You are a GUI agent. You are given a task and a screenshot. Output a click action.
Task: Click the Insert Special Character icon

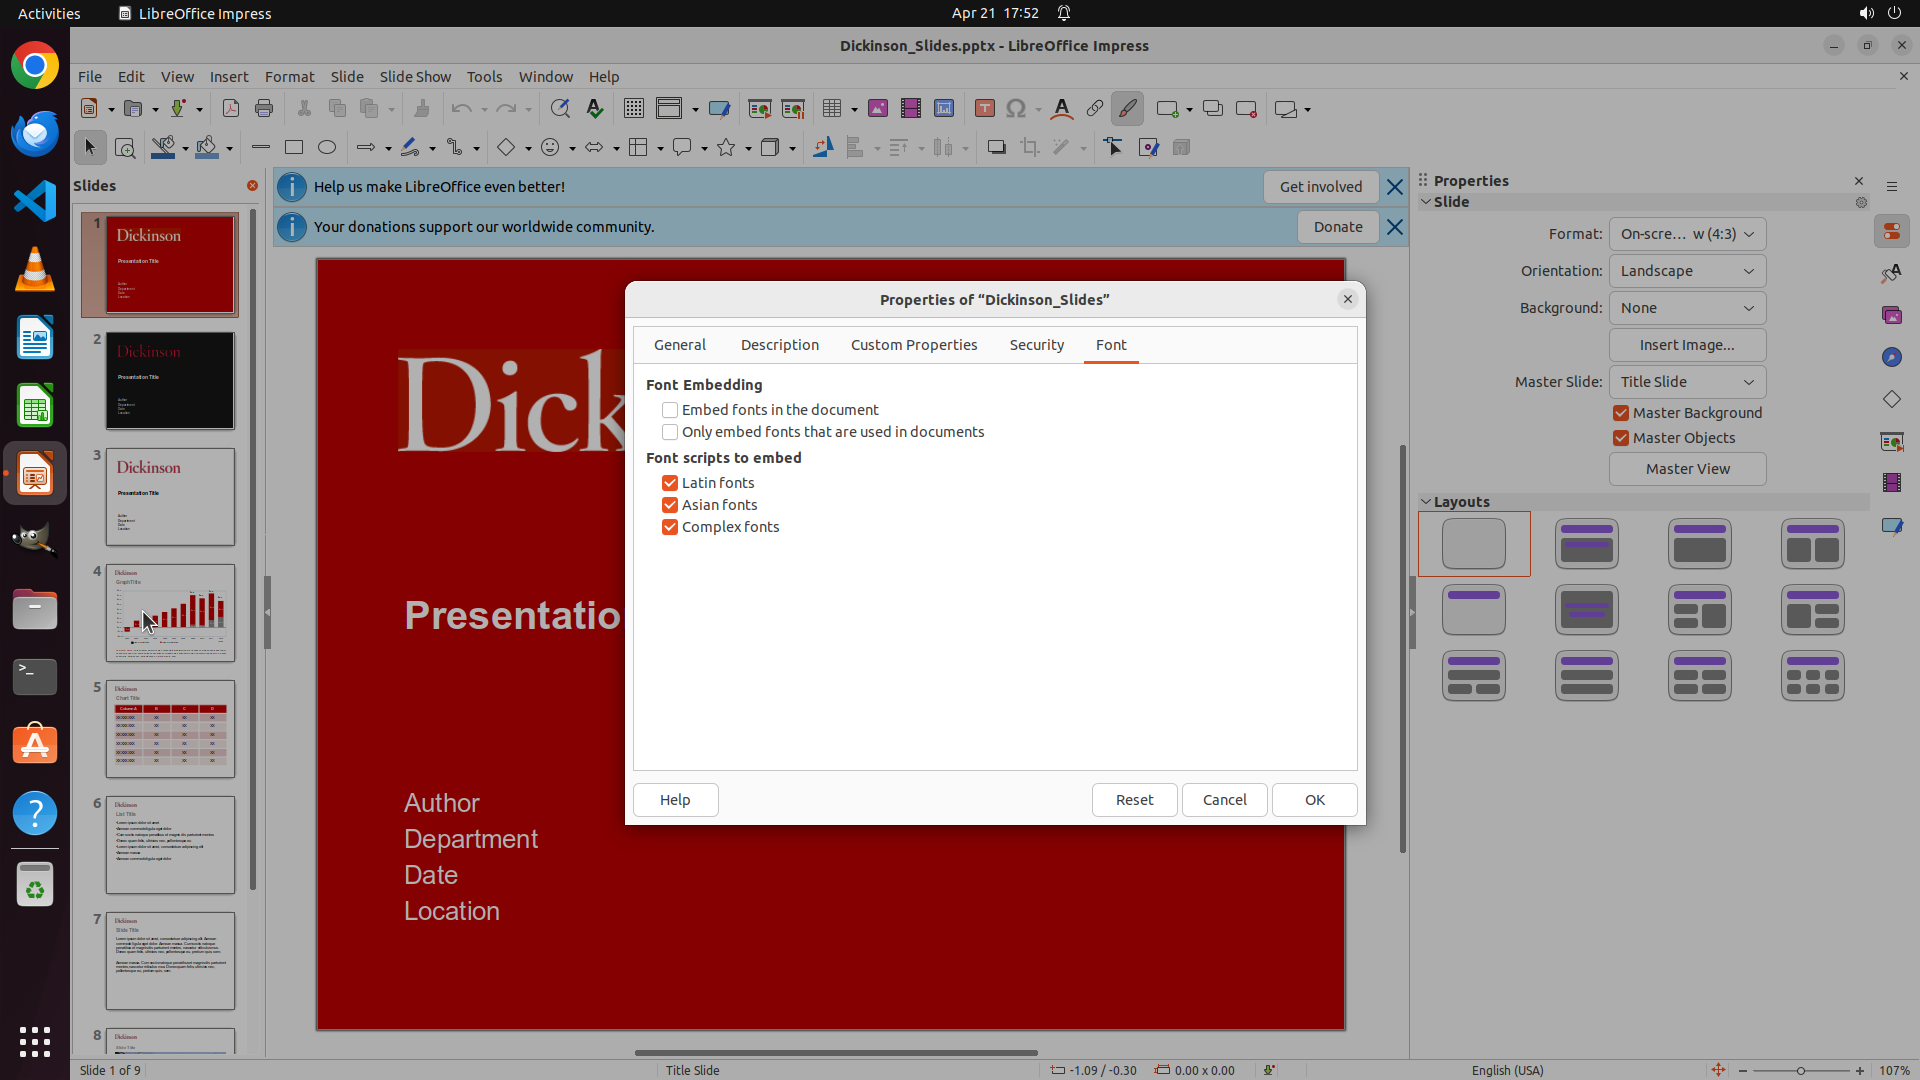(x=1016, y=109)
